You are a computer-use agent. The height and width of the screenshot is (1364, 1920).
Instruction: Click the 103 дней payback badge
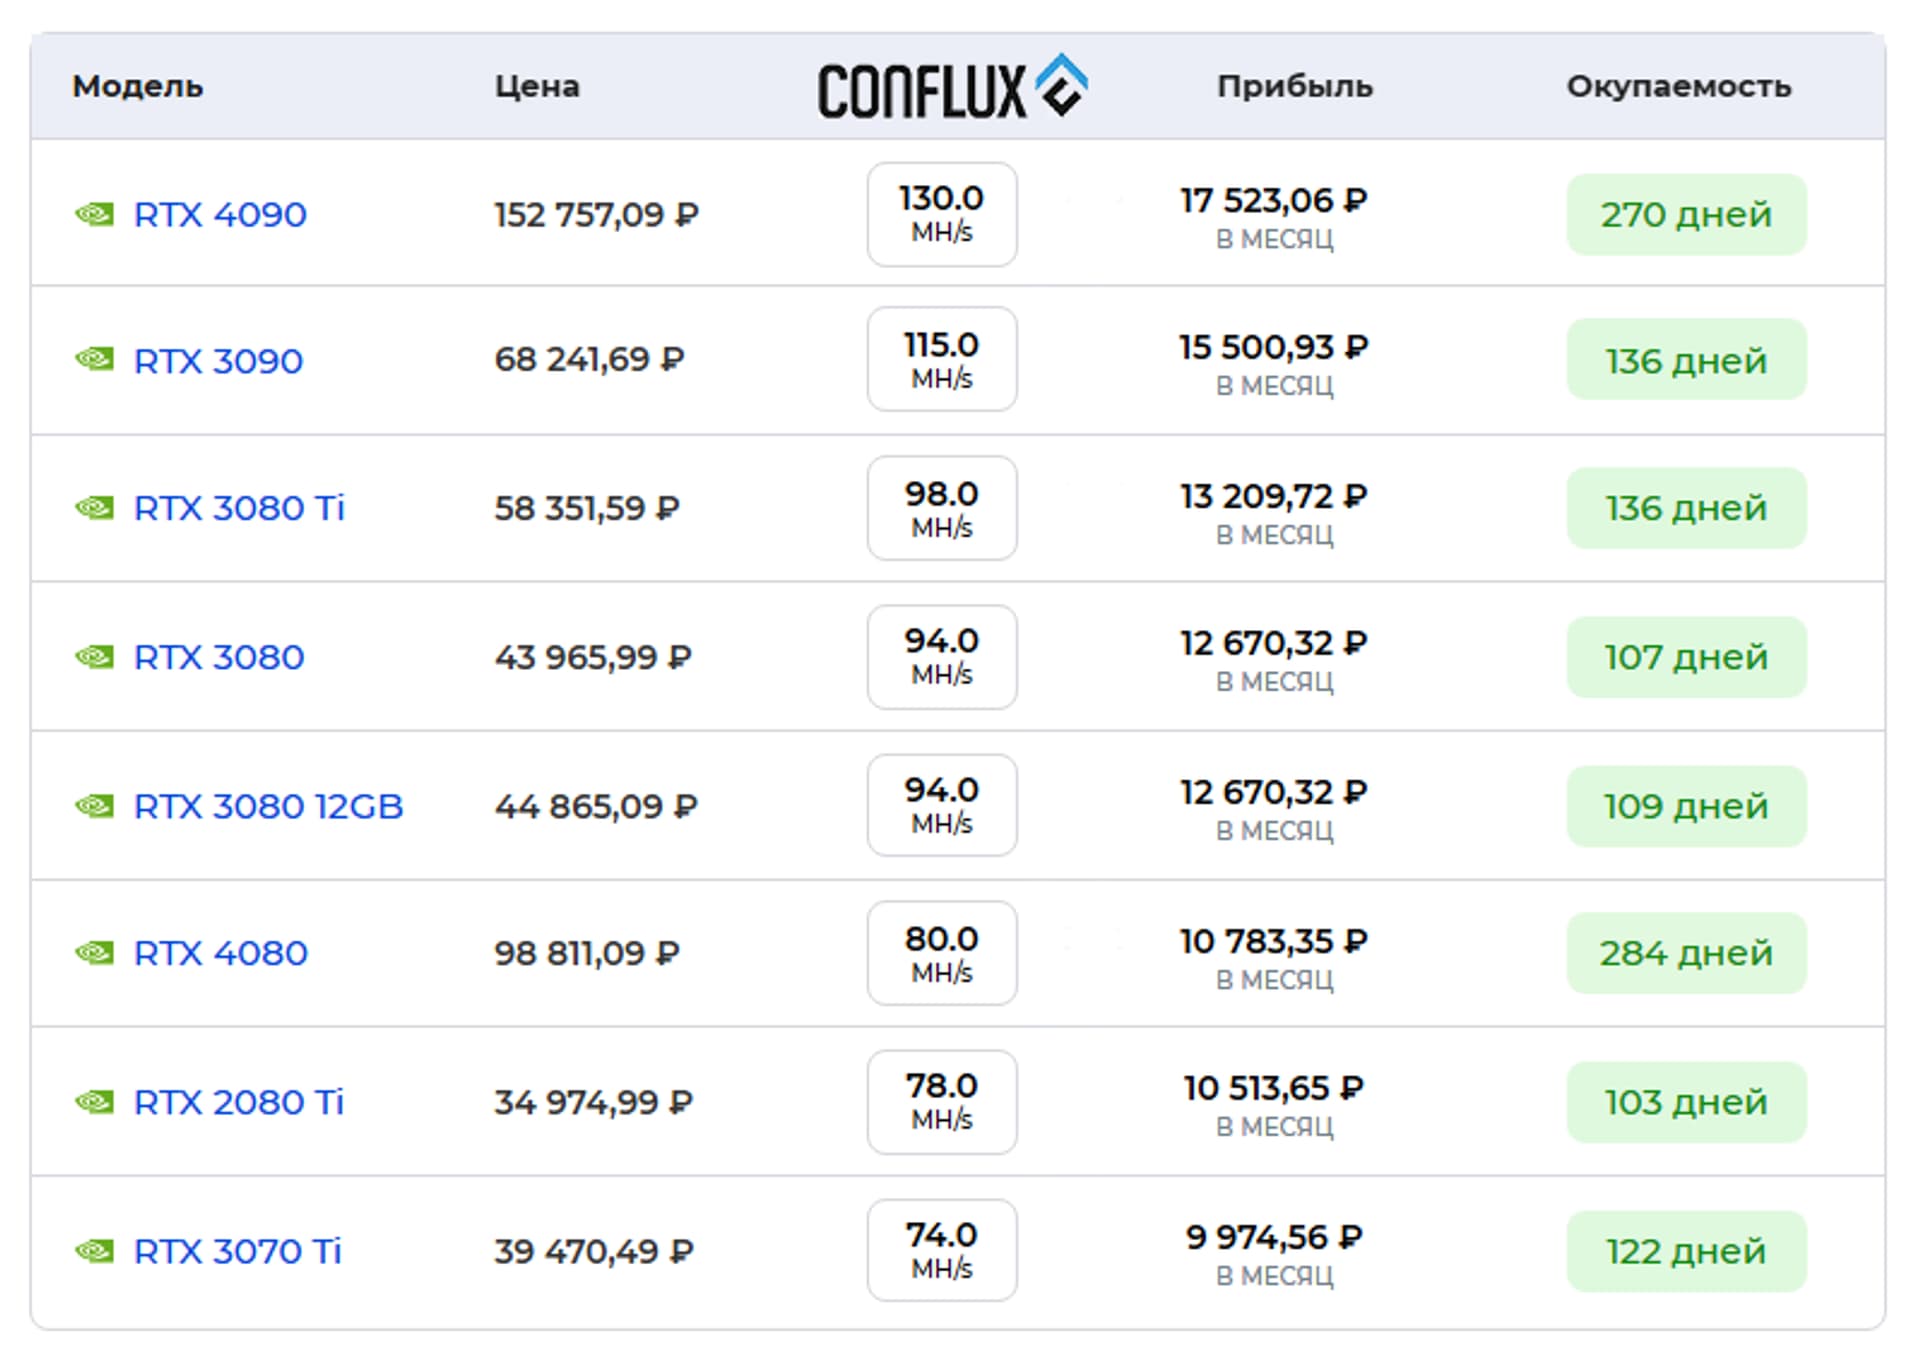click(1686, 1102)
